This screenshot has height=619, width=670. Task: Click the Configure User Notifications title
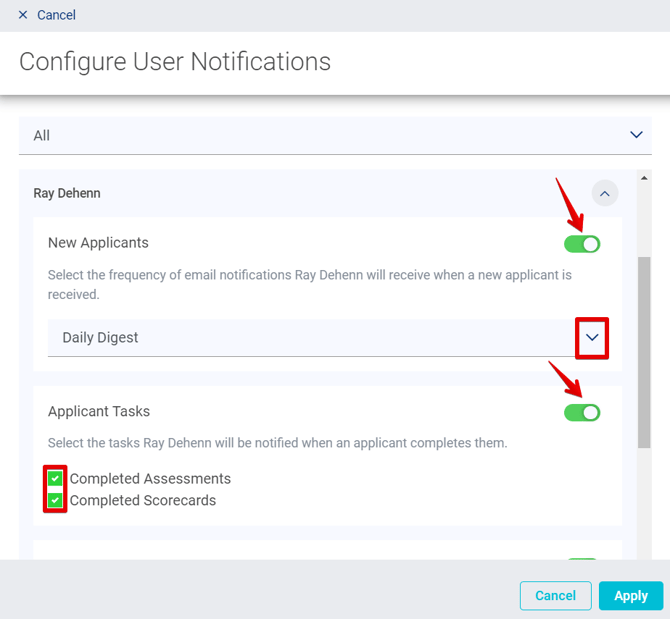coord(175,62)
